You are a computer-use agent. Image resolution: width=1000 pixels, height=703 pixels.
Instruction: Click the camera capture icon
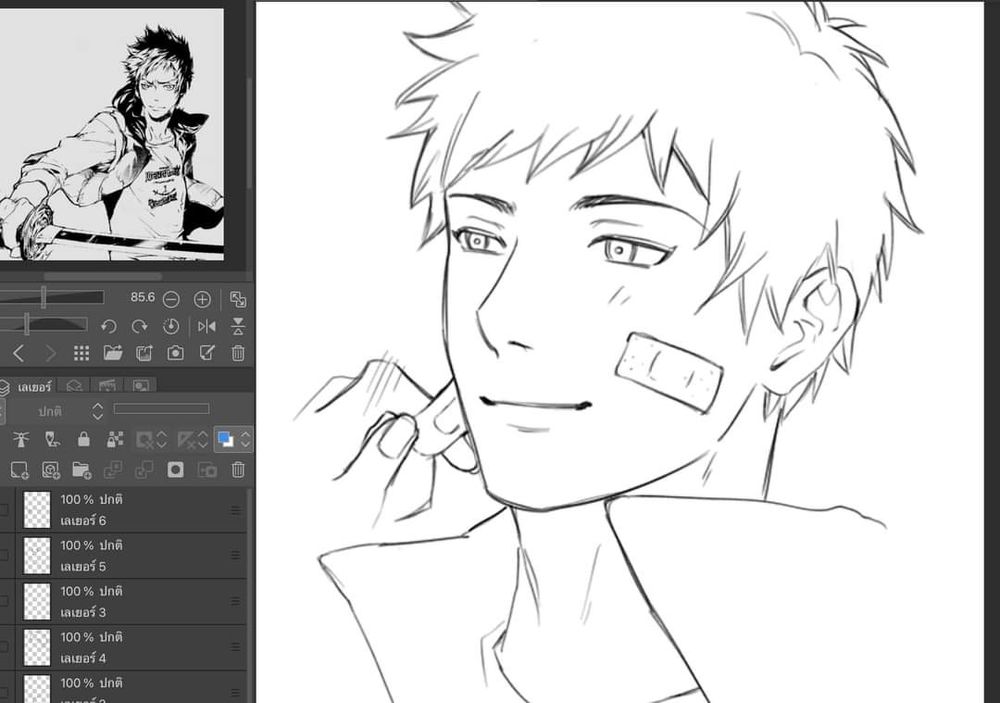pyautogui.click(x=175, y=353)
